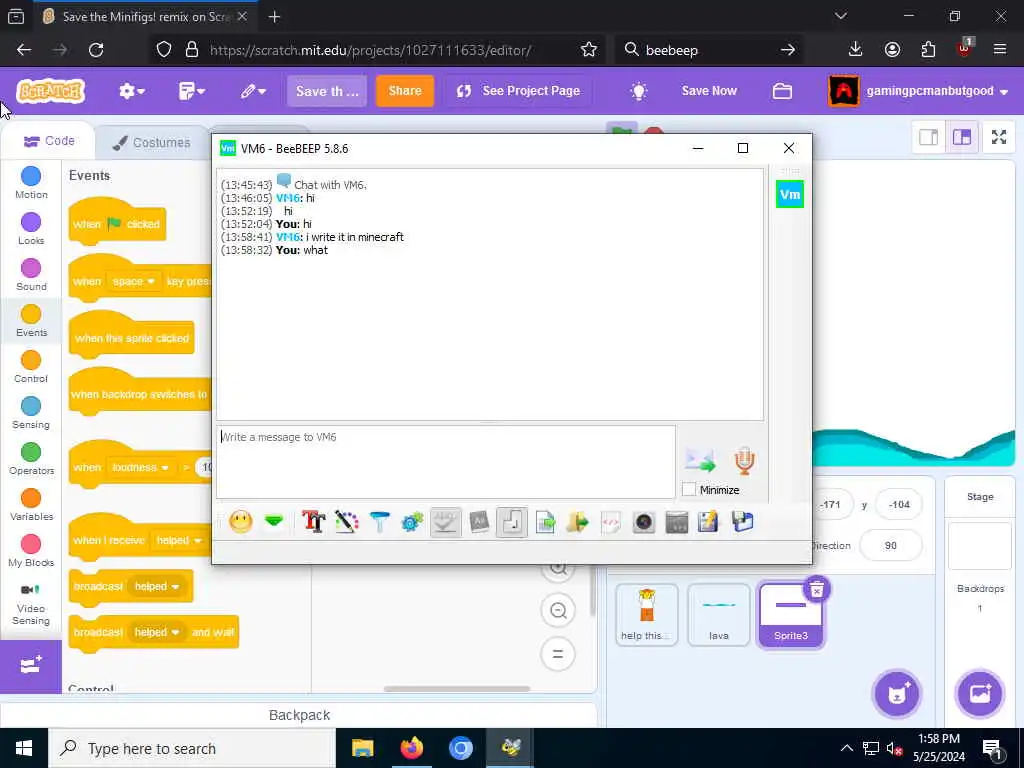Click the camera screenshot icon in BeeBEEP
Image resolution: width=1024 pixels, height=768 pixels.
tap(644, 522)
